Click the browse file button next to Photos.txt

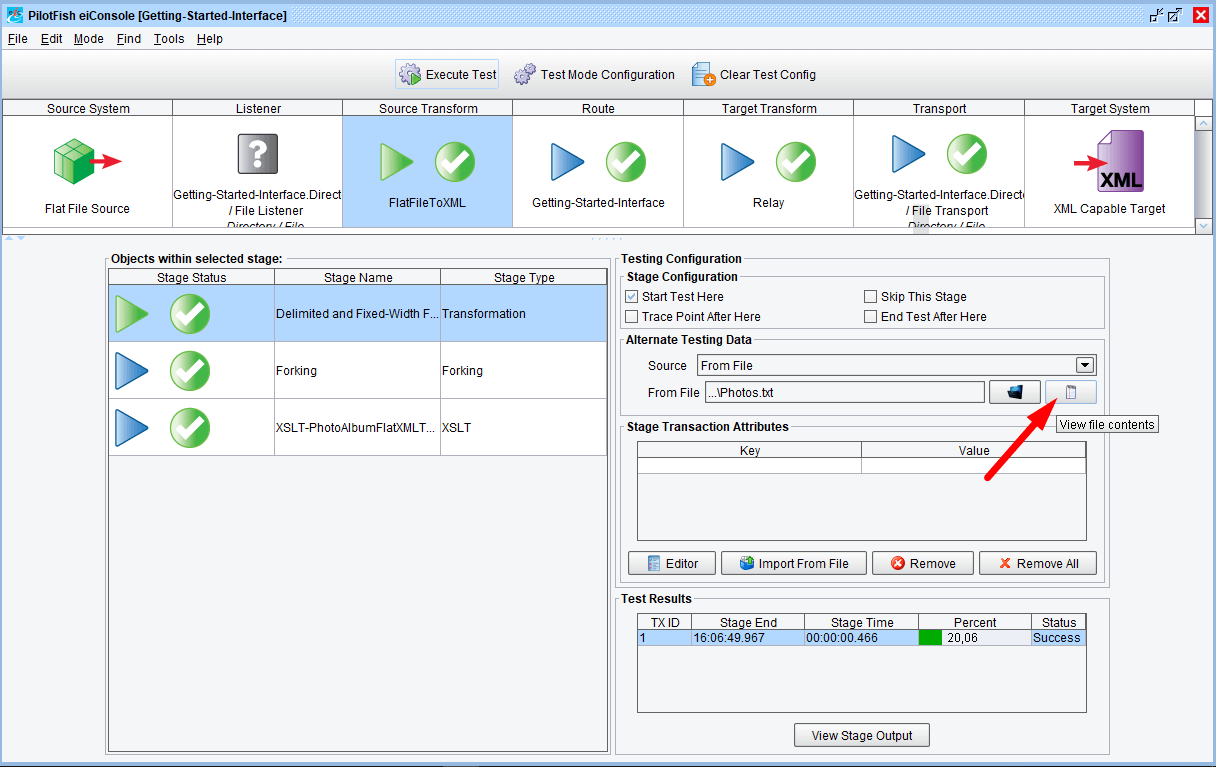pos(1015,392)
